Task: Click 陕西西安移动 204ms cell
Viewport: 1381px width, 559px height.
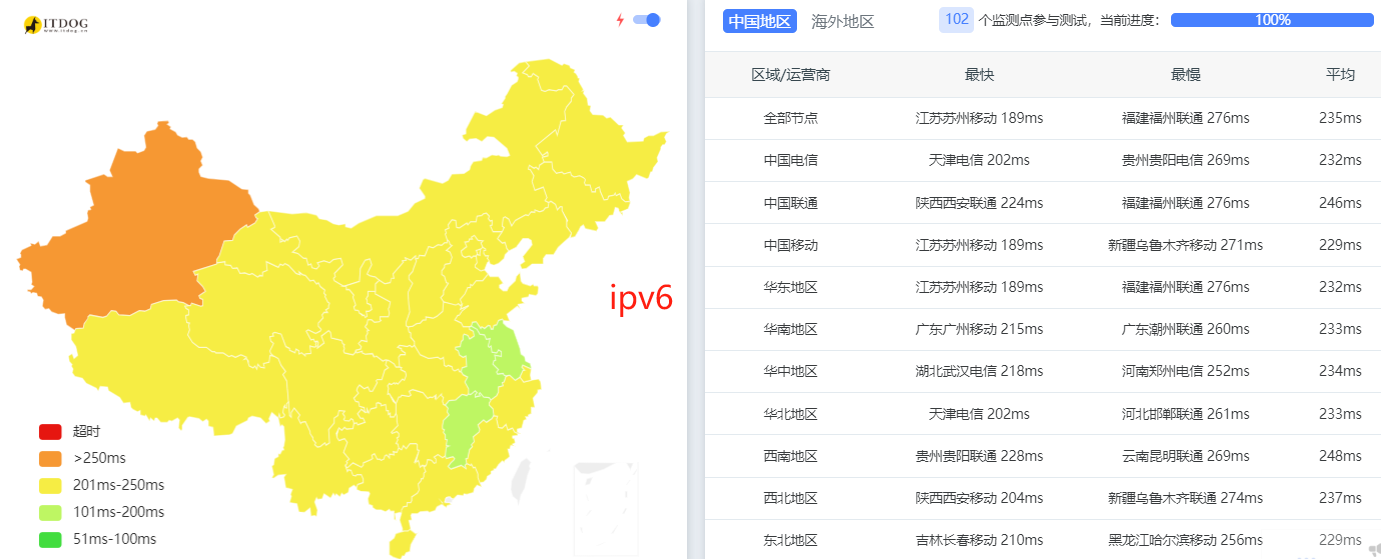Action: (x=979, y=498)
